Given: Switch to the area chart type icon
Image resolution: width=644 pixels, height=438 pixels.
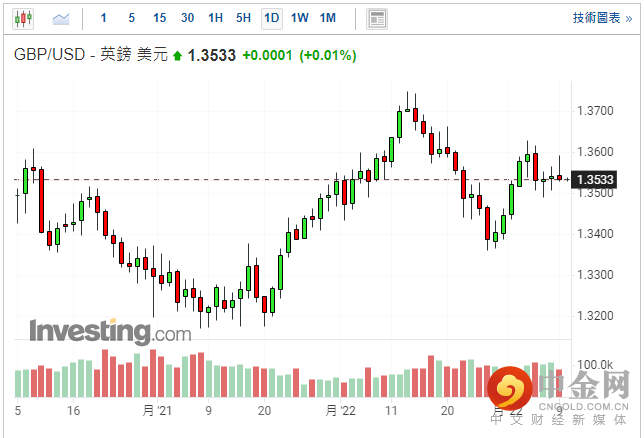Looking at the screenshot, I should coord(61,18).
